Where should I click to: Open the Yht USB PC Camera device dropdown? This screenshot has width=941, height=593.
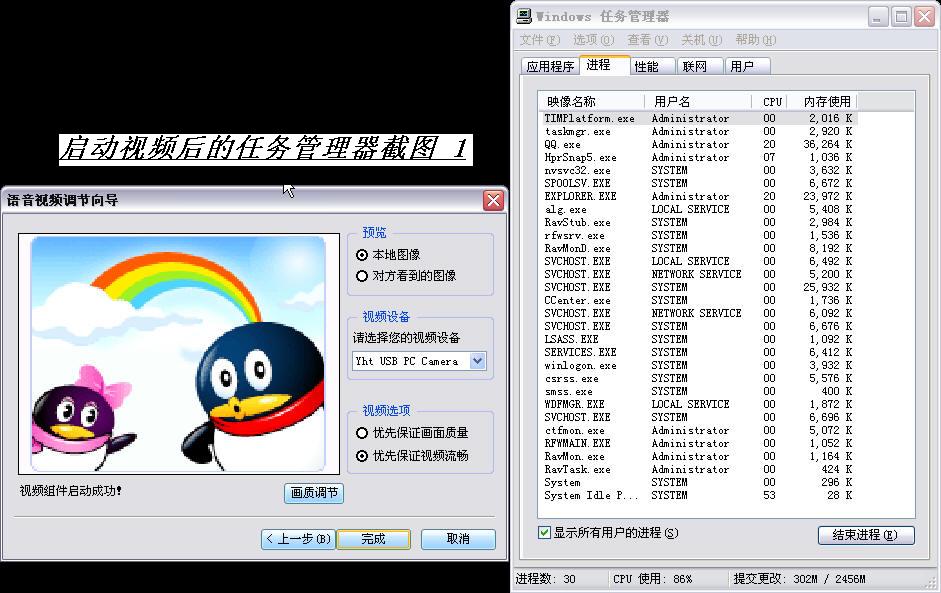point(478,361)
